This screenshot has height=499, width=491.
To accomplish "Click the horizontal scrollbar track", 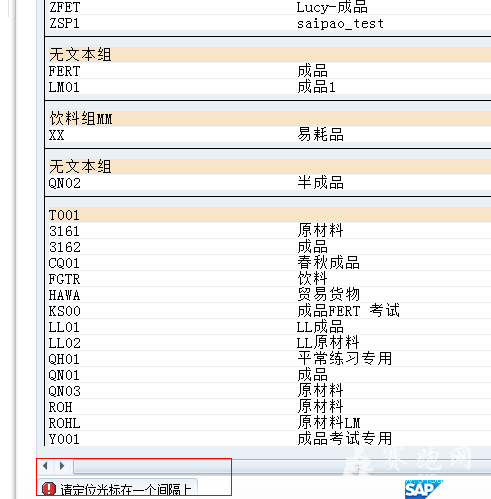I will click(282, 466).
